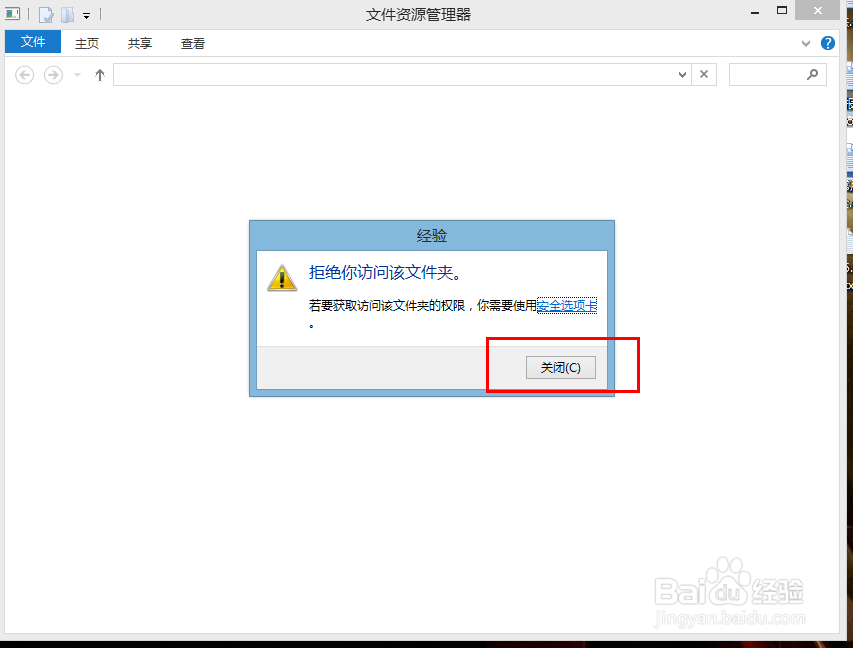Click the search magnifier icon in search box

coord(812,74)
